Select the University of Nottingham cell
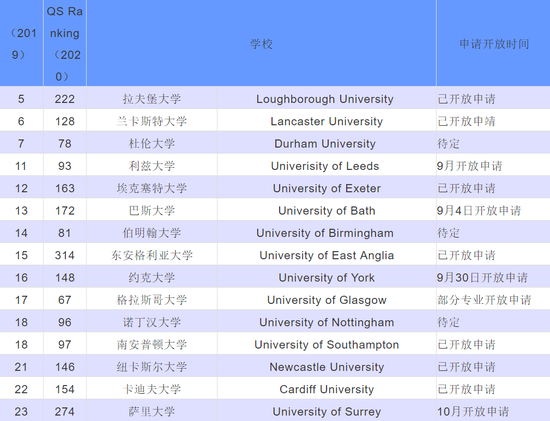This screenshot has width=550, height=421. [326, 322]
